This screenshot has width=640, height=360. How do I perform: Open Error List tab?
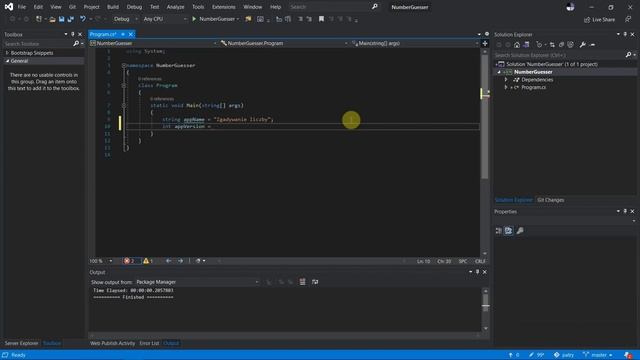[x=149, y=343]
